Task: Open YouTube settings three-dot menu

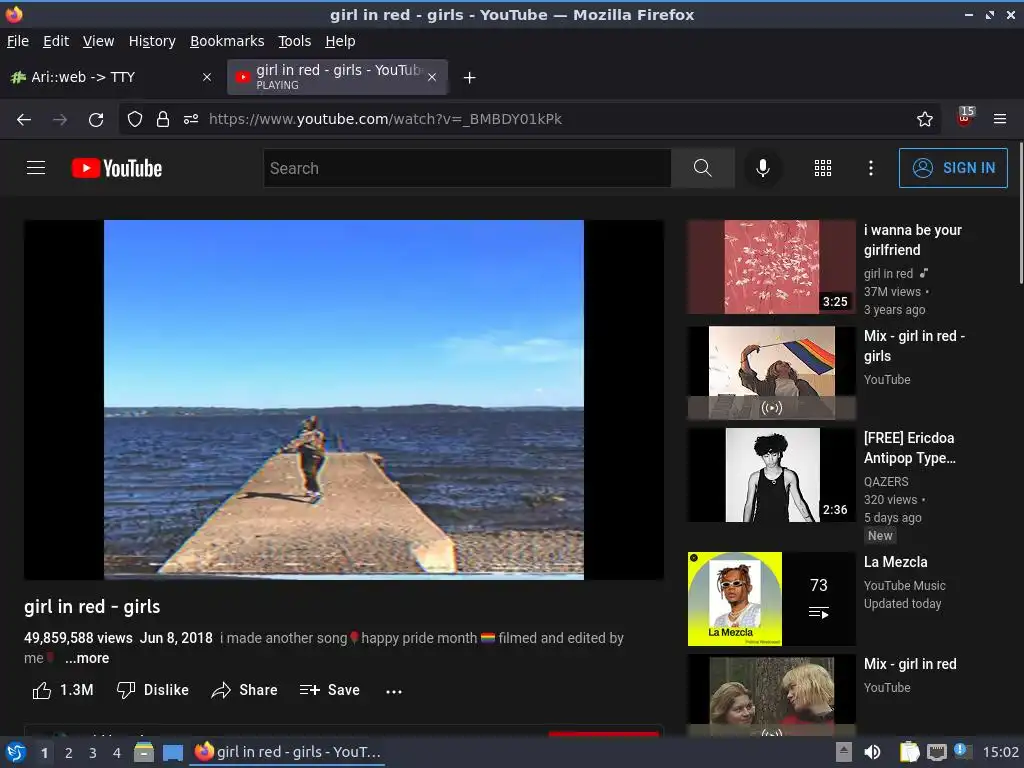Action: click(x=871, y=168)
